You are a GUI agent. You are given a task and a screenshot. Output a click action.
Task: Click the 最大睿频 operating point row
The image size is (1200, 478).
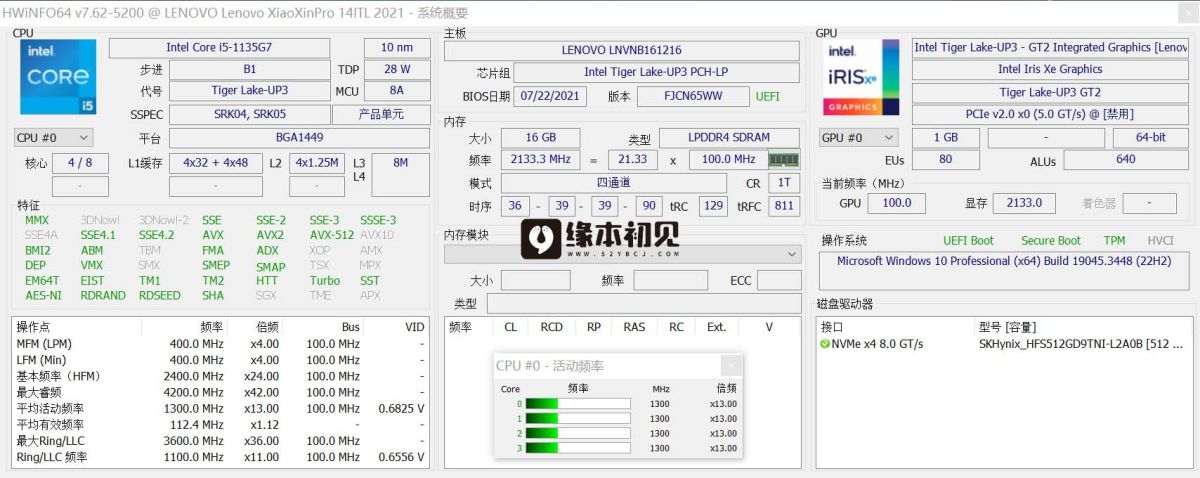tap(220, 392)
